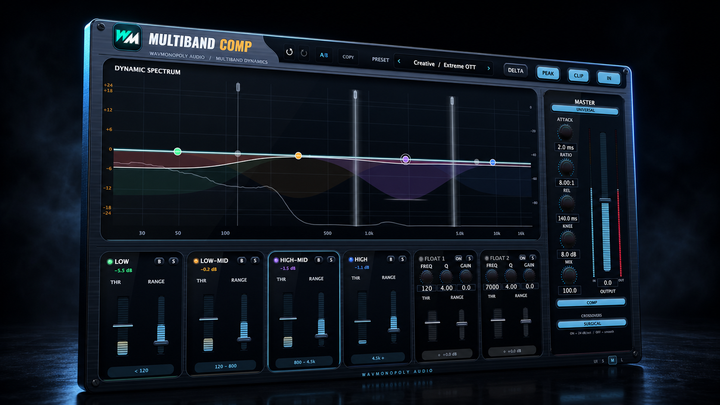Solo the HIGH-MID band with S button
The image size is (720, 405).
pos(331,259)
